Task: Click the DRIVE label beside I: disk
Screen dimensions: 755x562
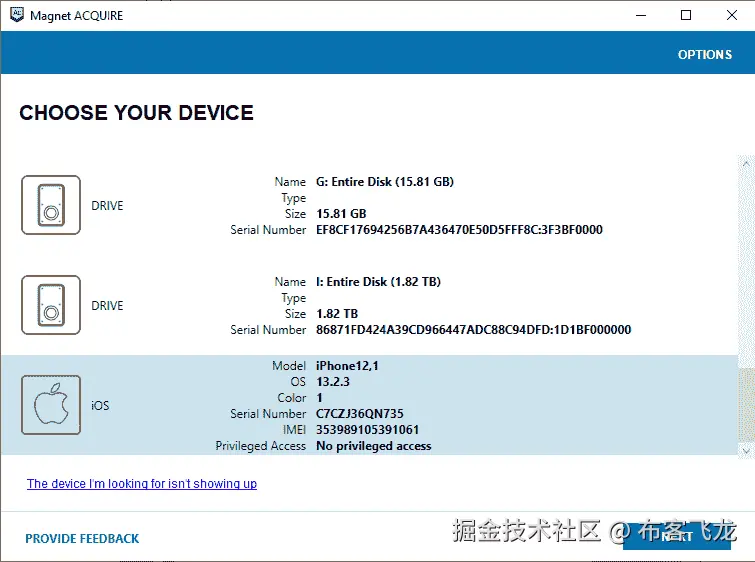Action: tap(107, 306)
